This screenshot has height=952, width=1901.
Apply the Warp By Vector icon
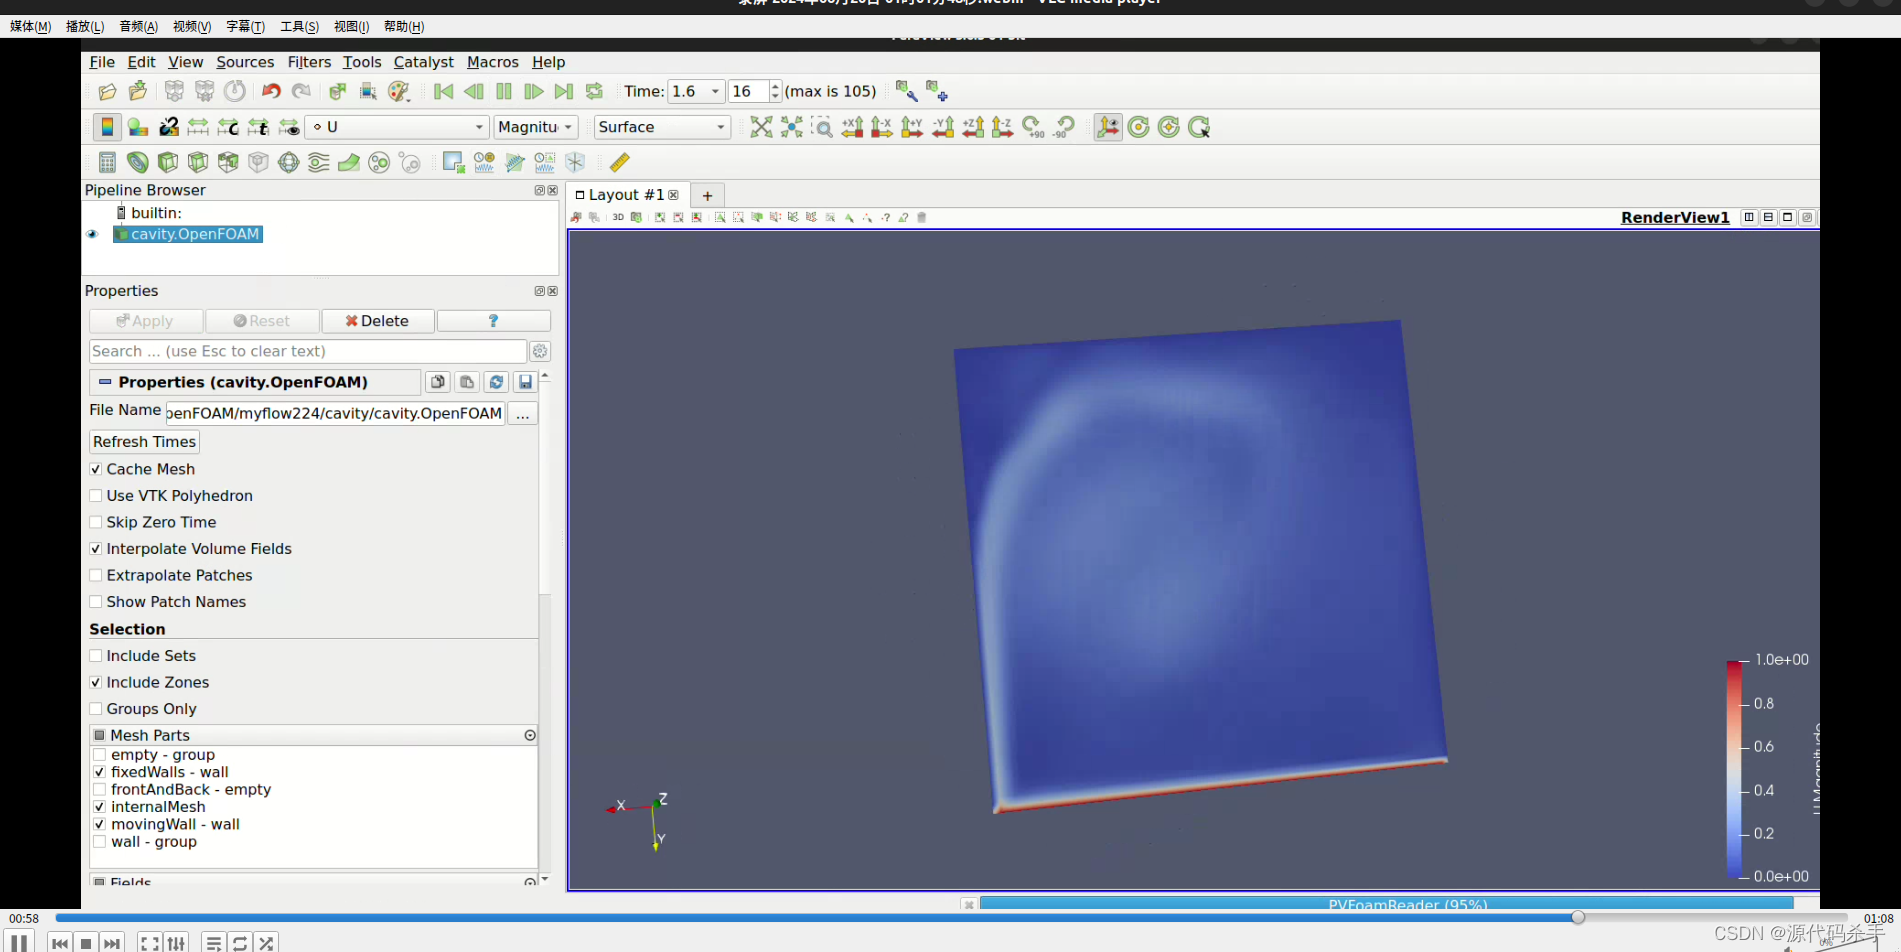tap(349, 162)
